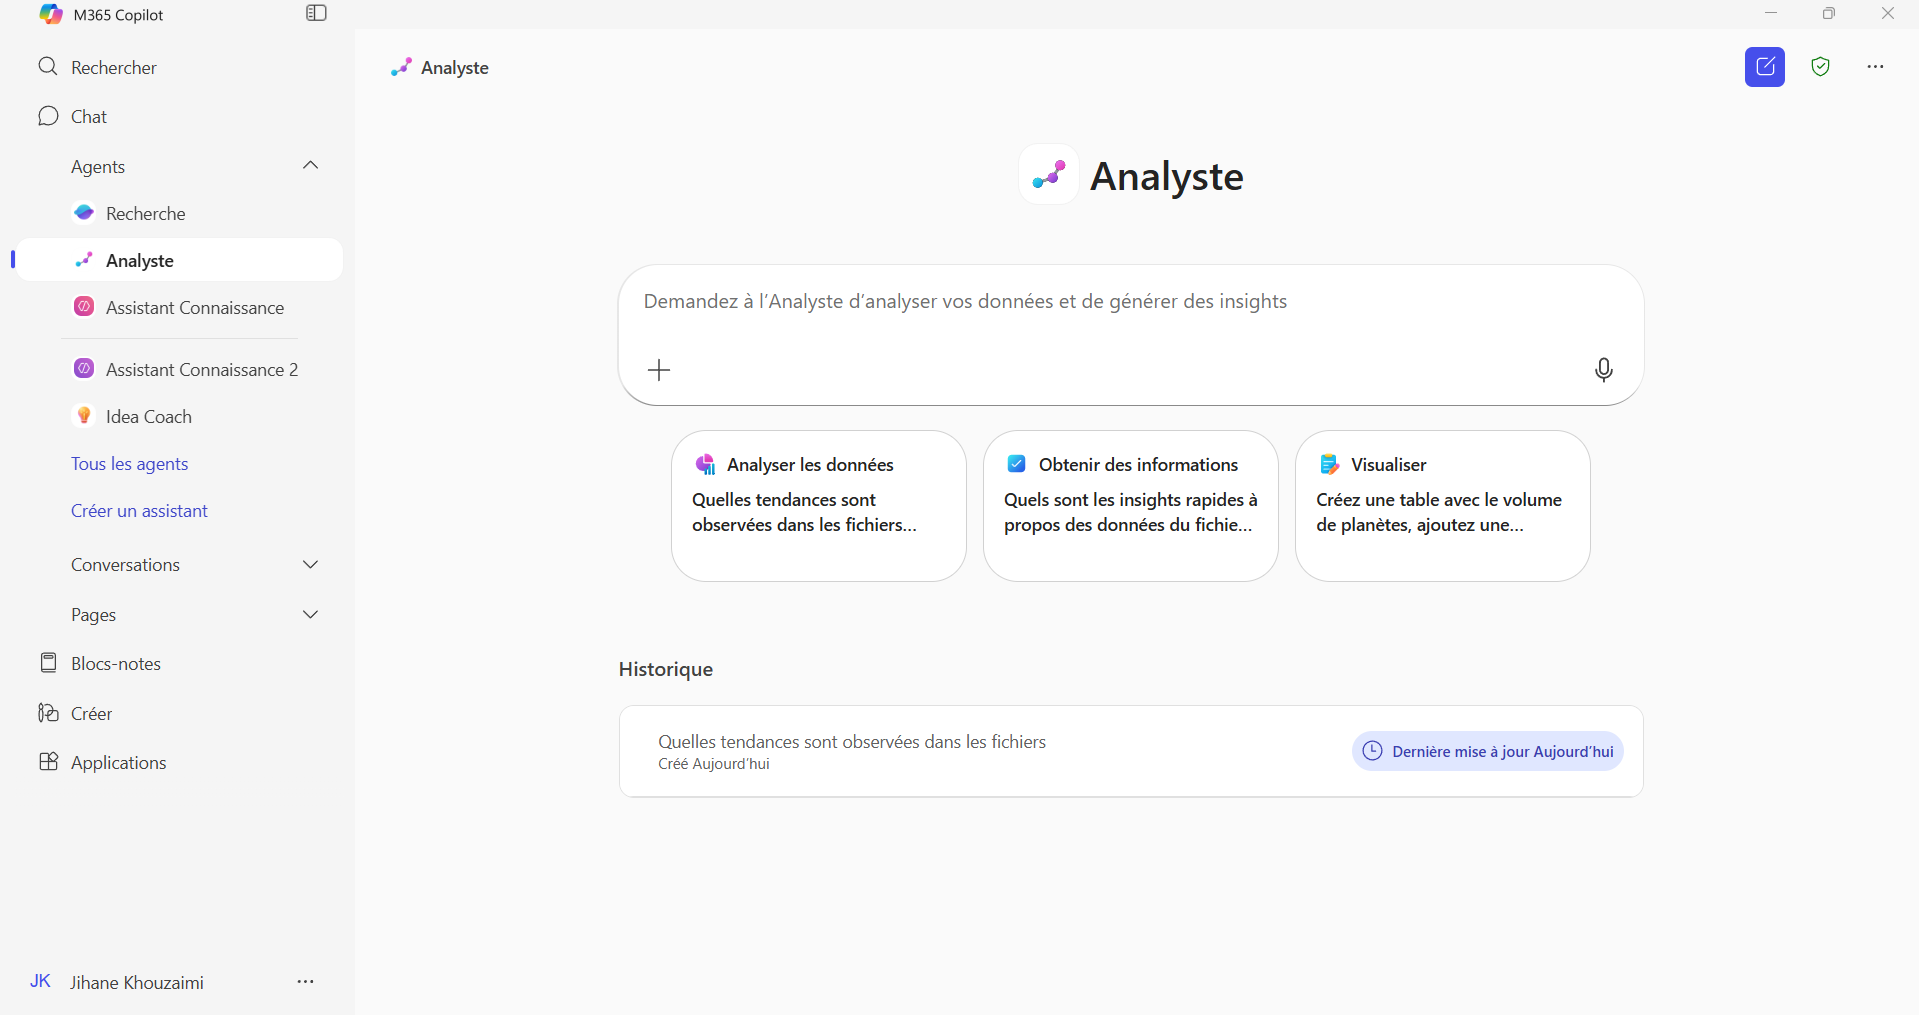Open the history item about tendances observées
Screen dimensions: 1919x1015
tap(851, 751)
